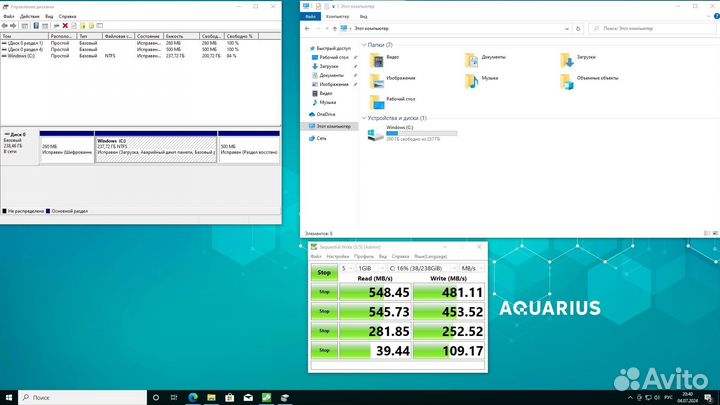
Task: Click the Task View icon on the taskbar
Action: coord(174,397)
